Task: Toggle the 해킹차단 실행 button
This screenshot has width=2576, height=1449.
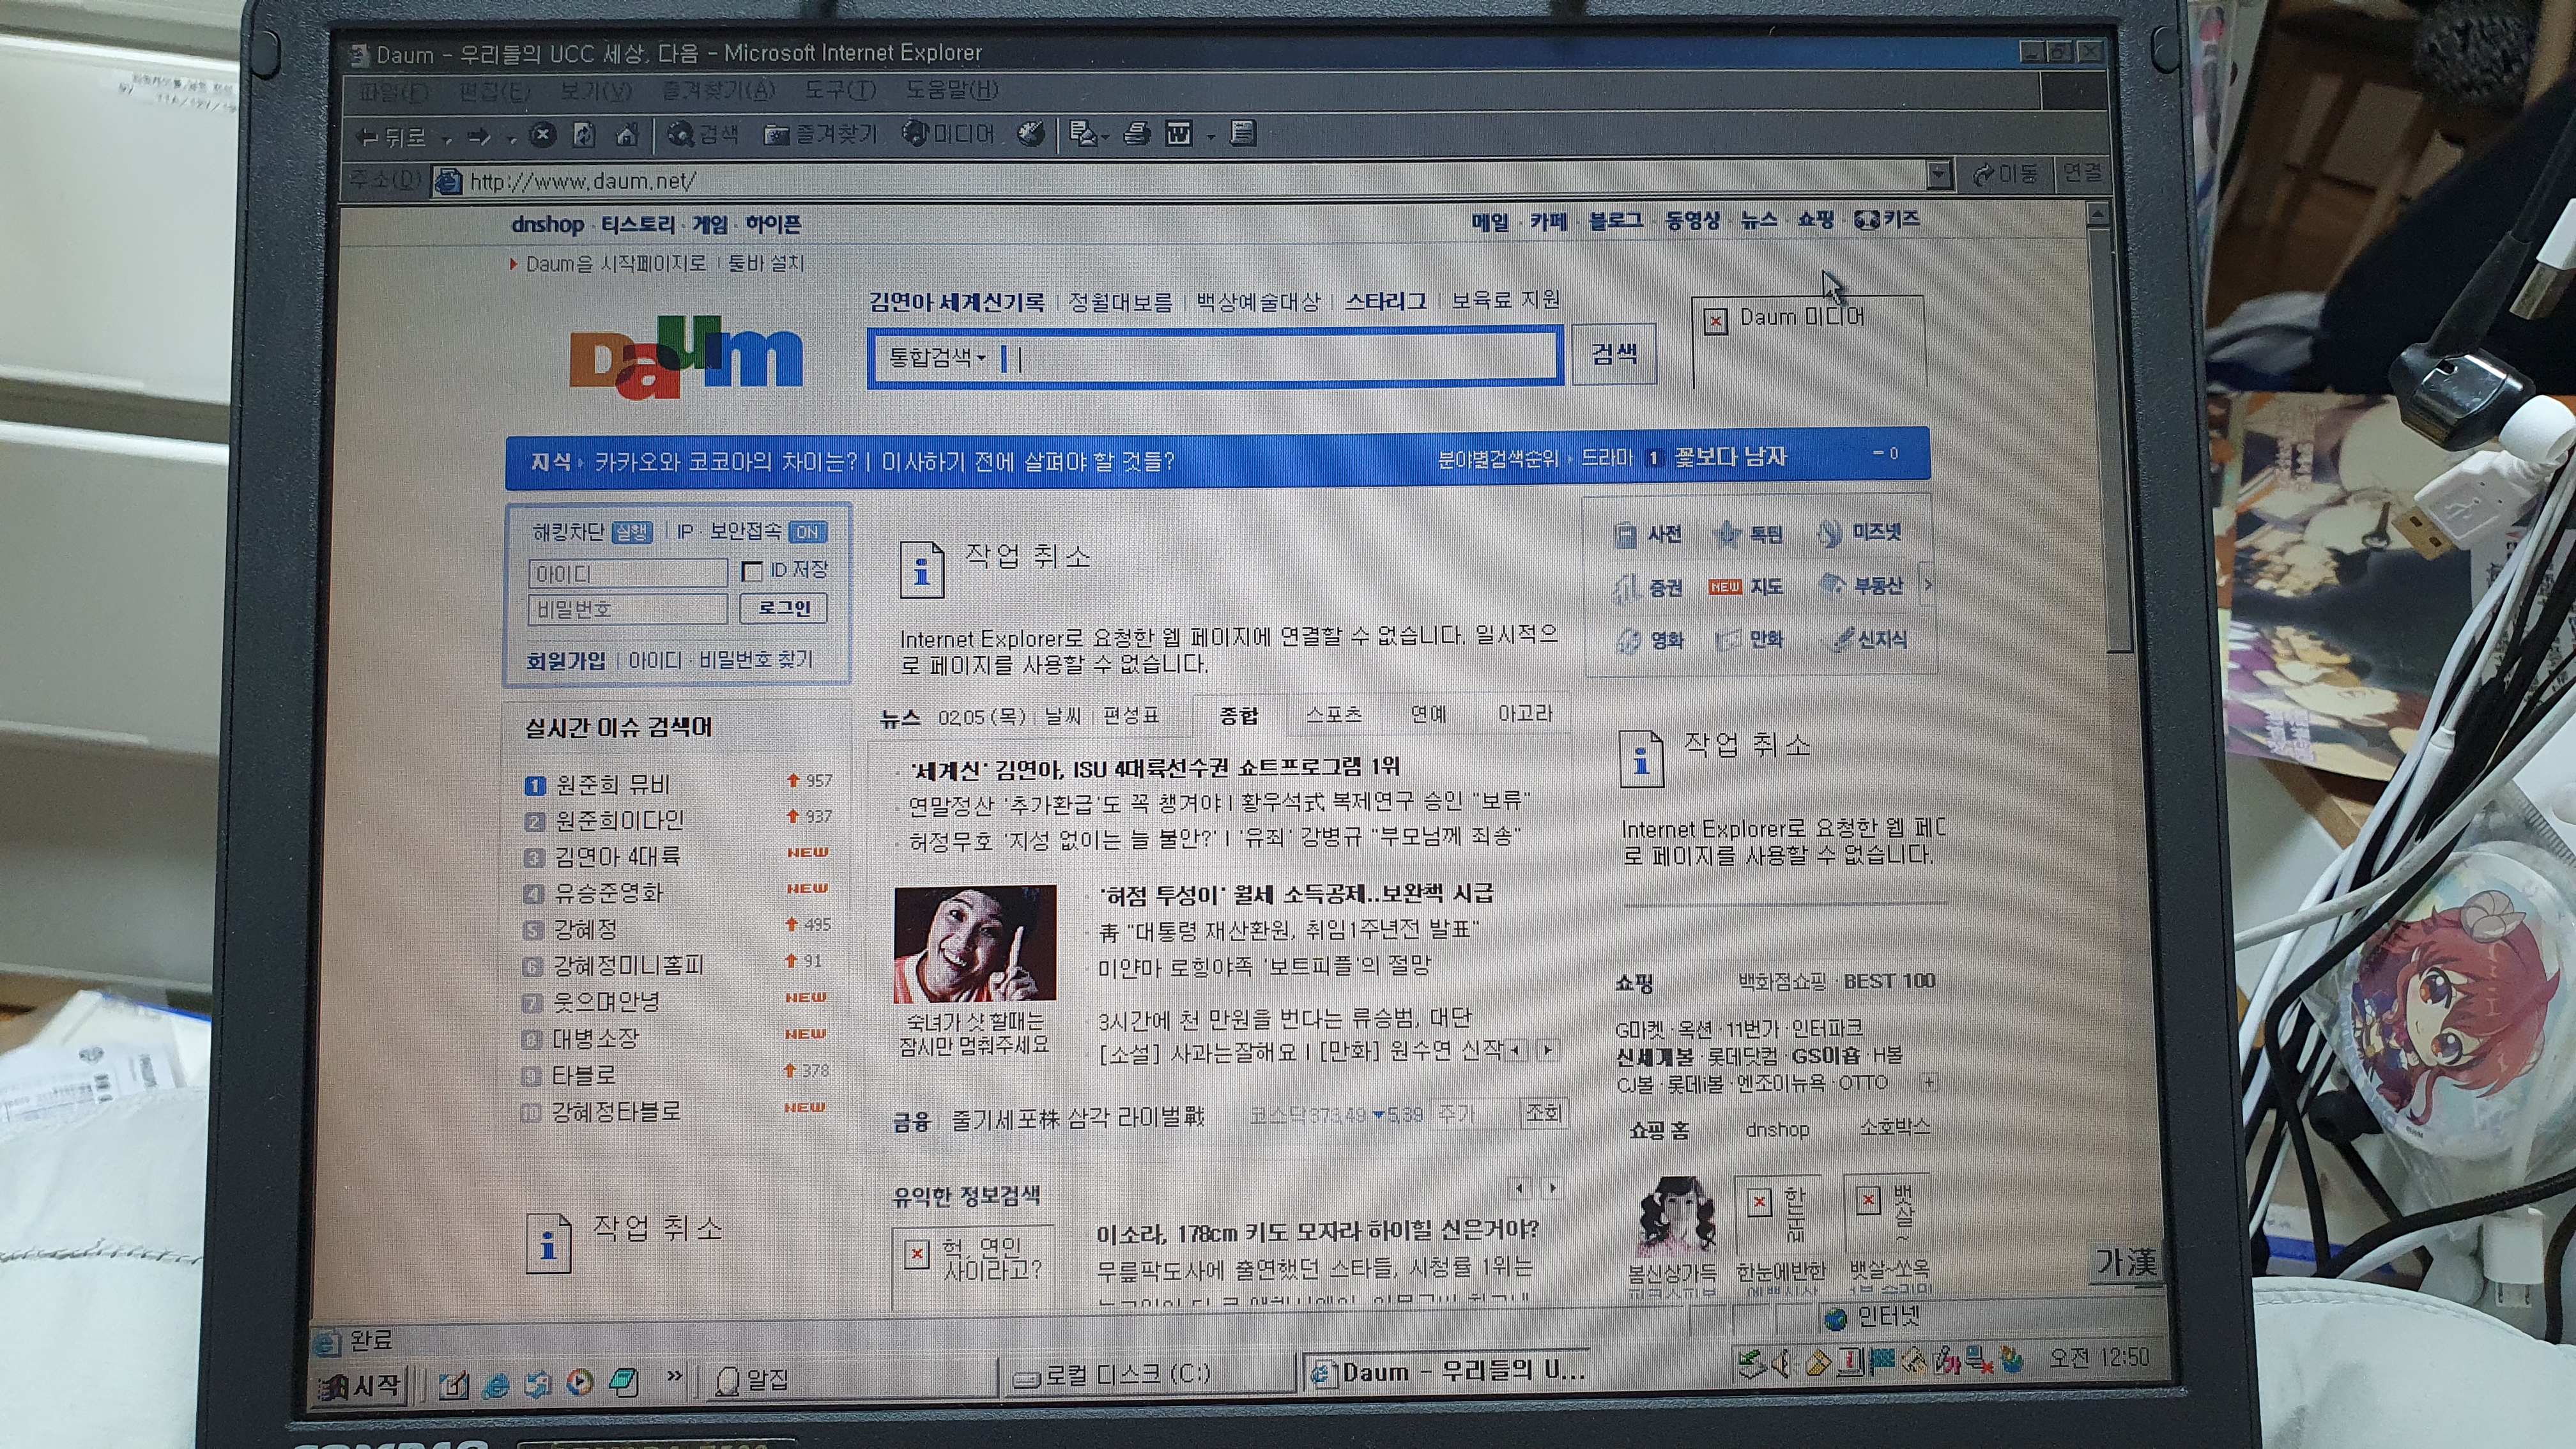Action: click(x=632, y=532)
